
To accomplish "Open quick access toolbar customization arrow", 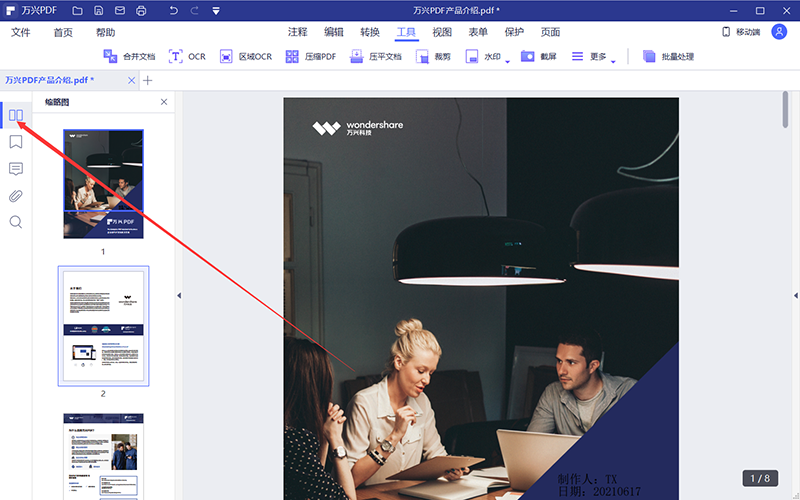I will pyautogui.click(x=216, y=11).
